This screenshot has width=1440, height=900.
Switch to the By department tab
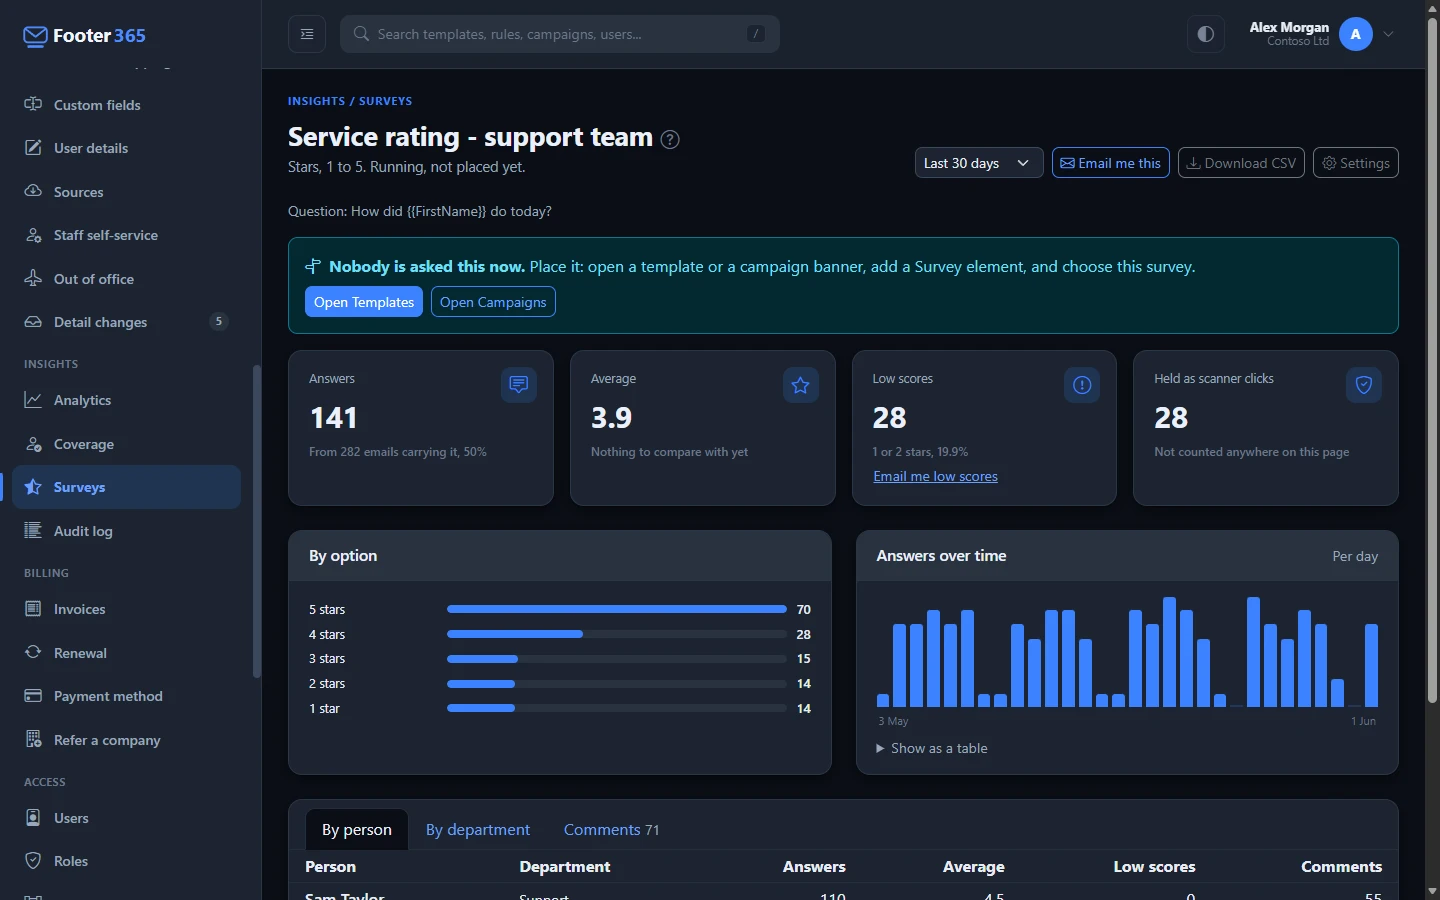point(478,830)
